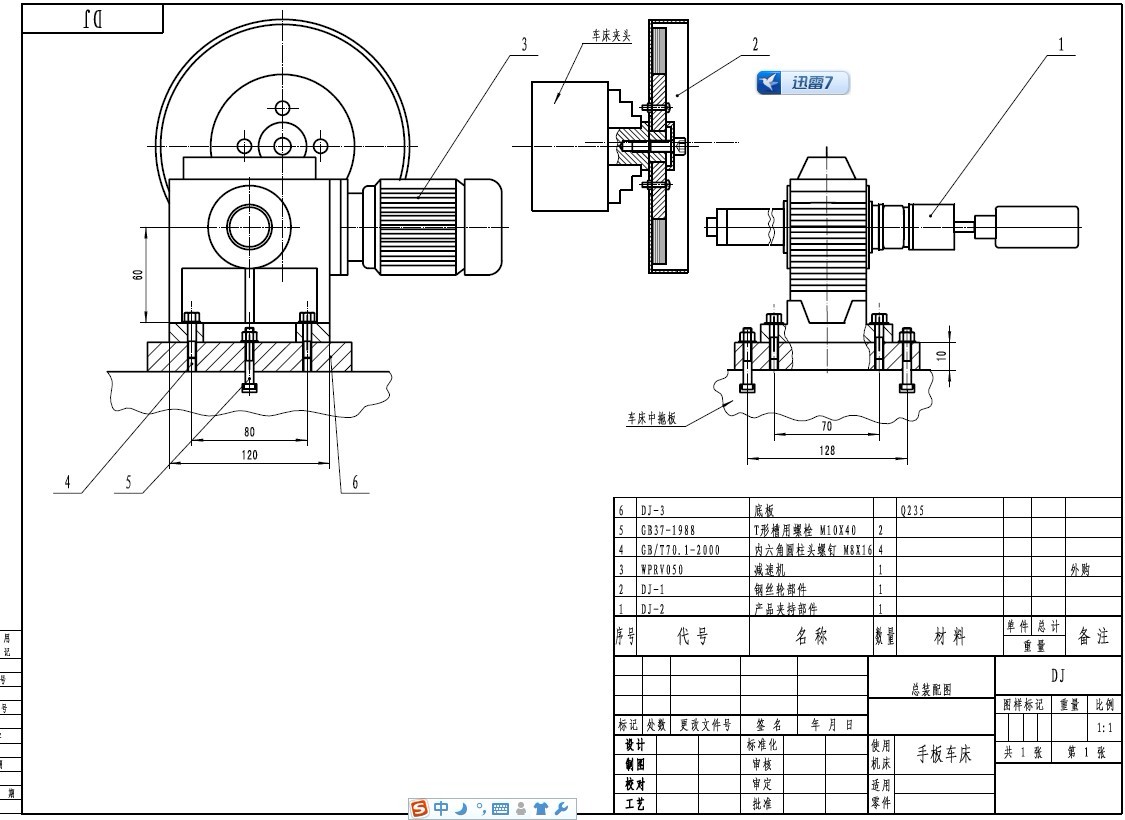This screenshot has height=820, width=1125.
Task: Toggle the half-moon full/half-width icon
Action: pyautogui.click(x=461, y=809)
